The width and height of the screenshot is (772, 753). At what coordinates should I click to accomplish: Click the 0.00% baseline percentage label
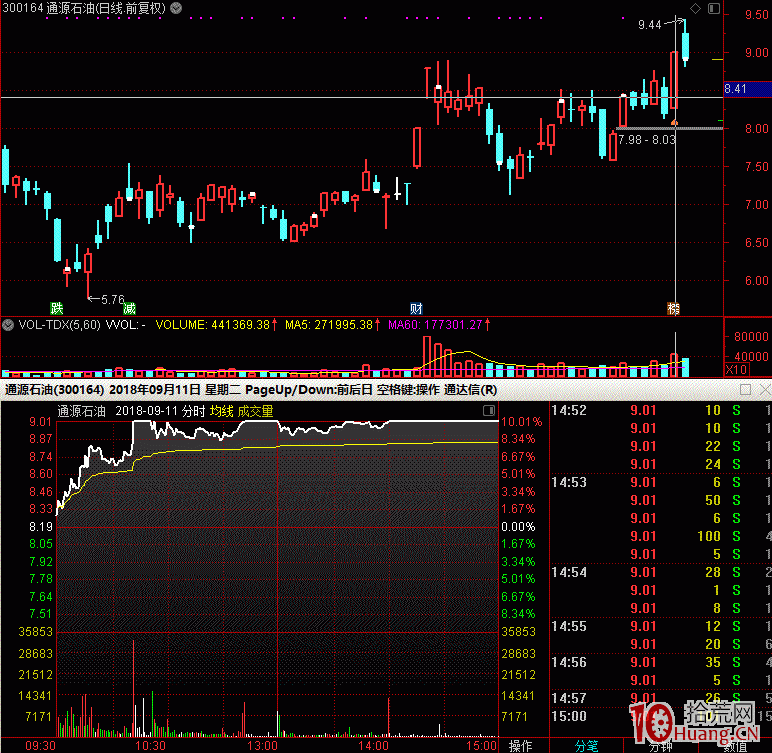tap(518, 526)
